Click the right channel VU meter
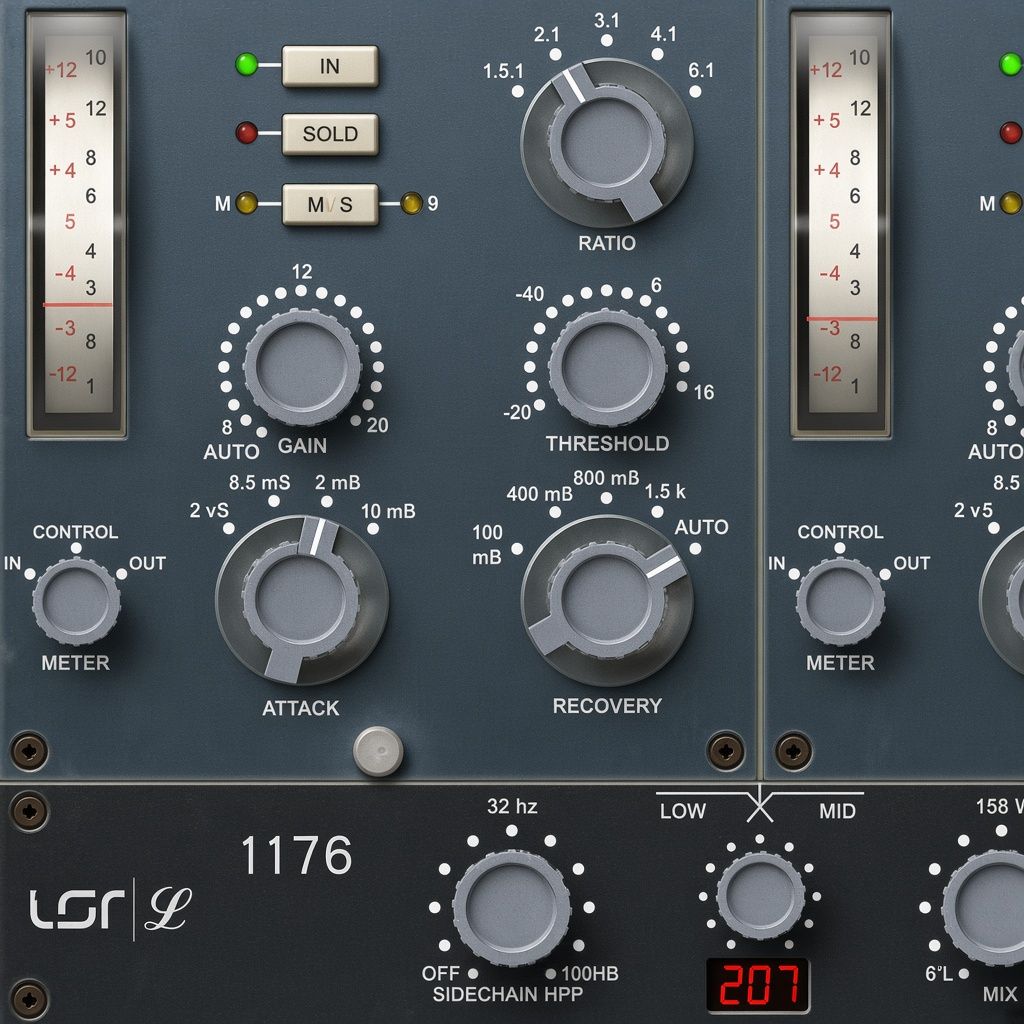1024x1024 pixels. (x=840, y=224)
